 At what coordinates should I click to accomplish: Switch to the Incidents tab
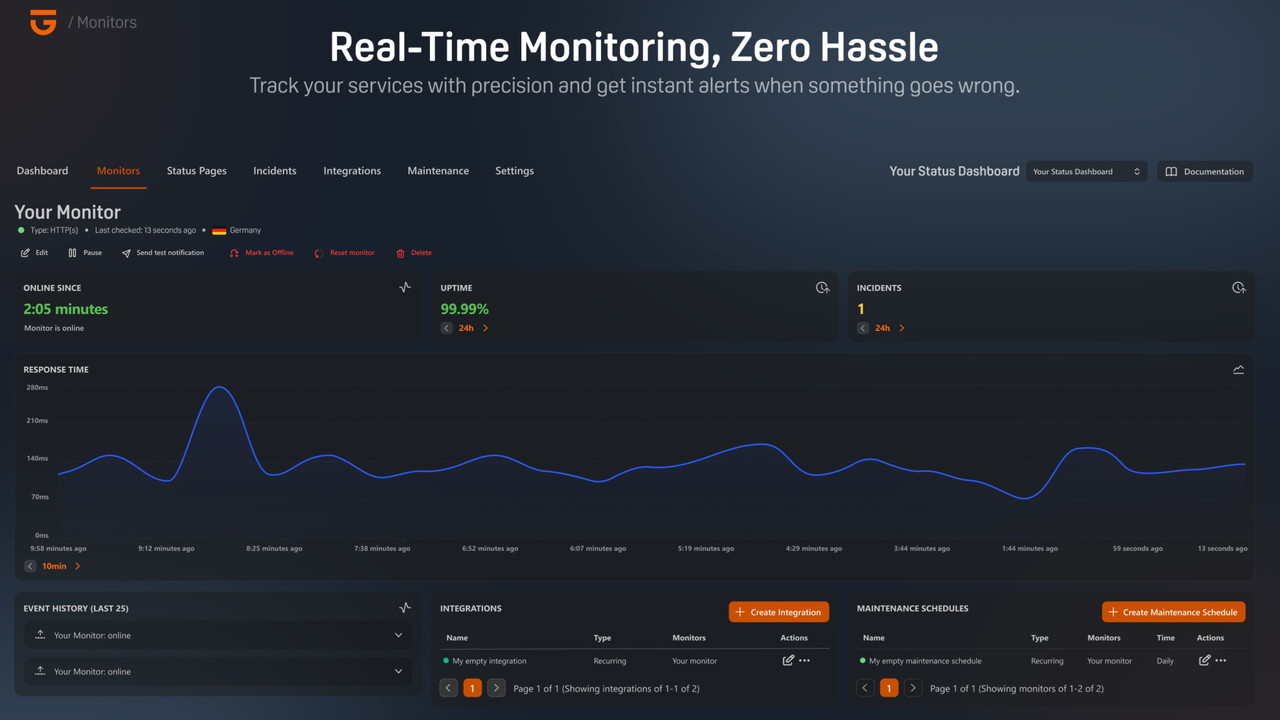pyautogui.click(x=274, y=171)
